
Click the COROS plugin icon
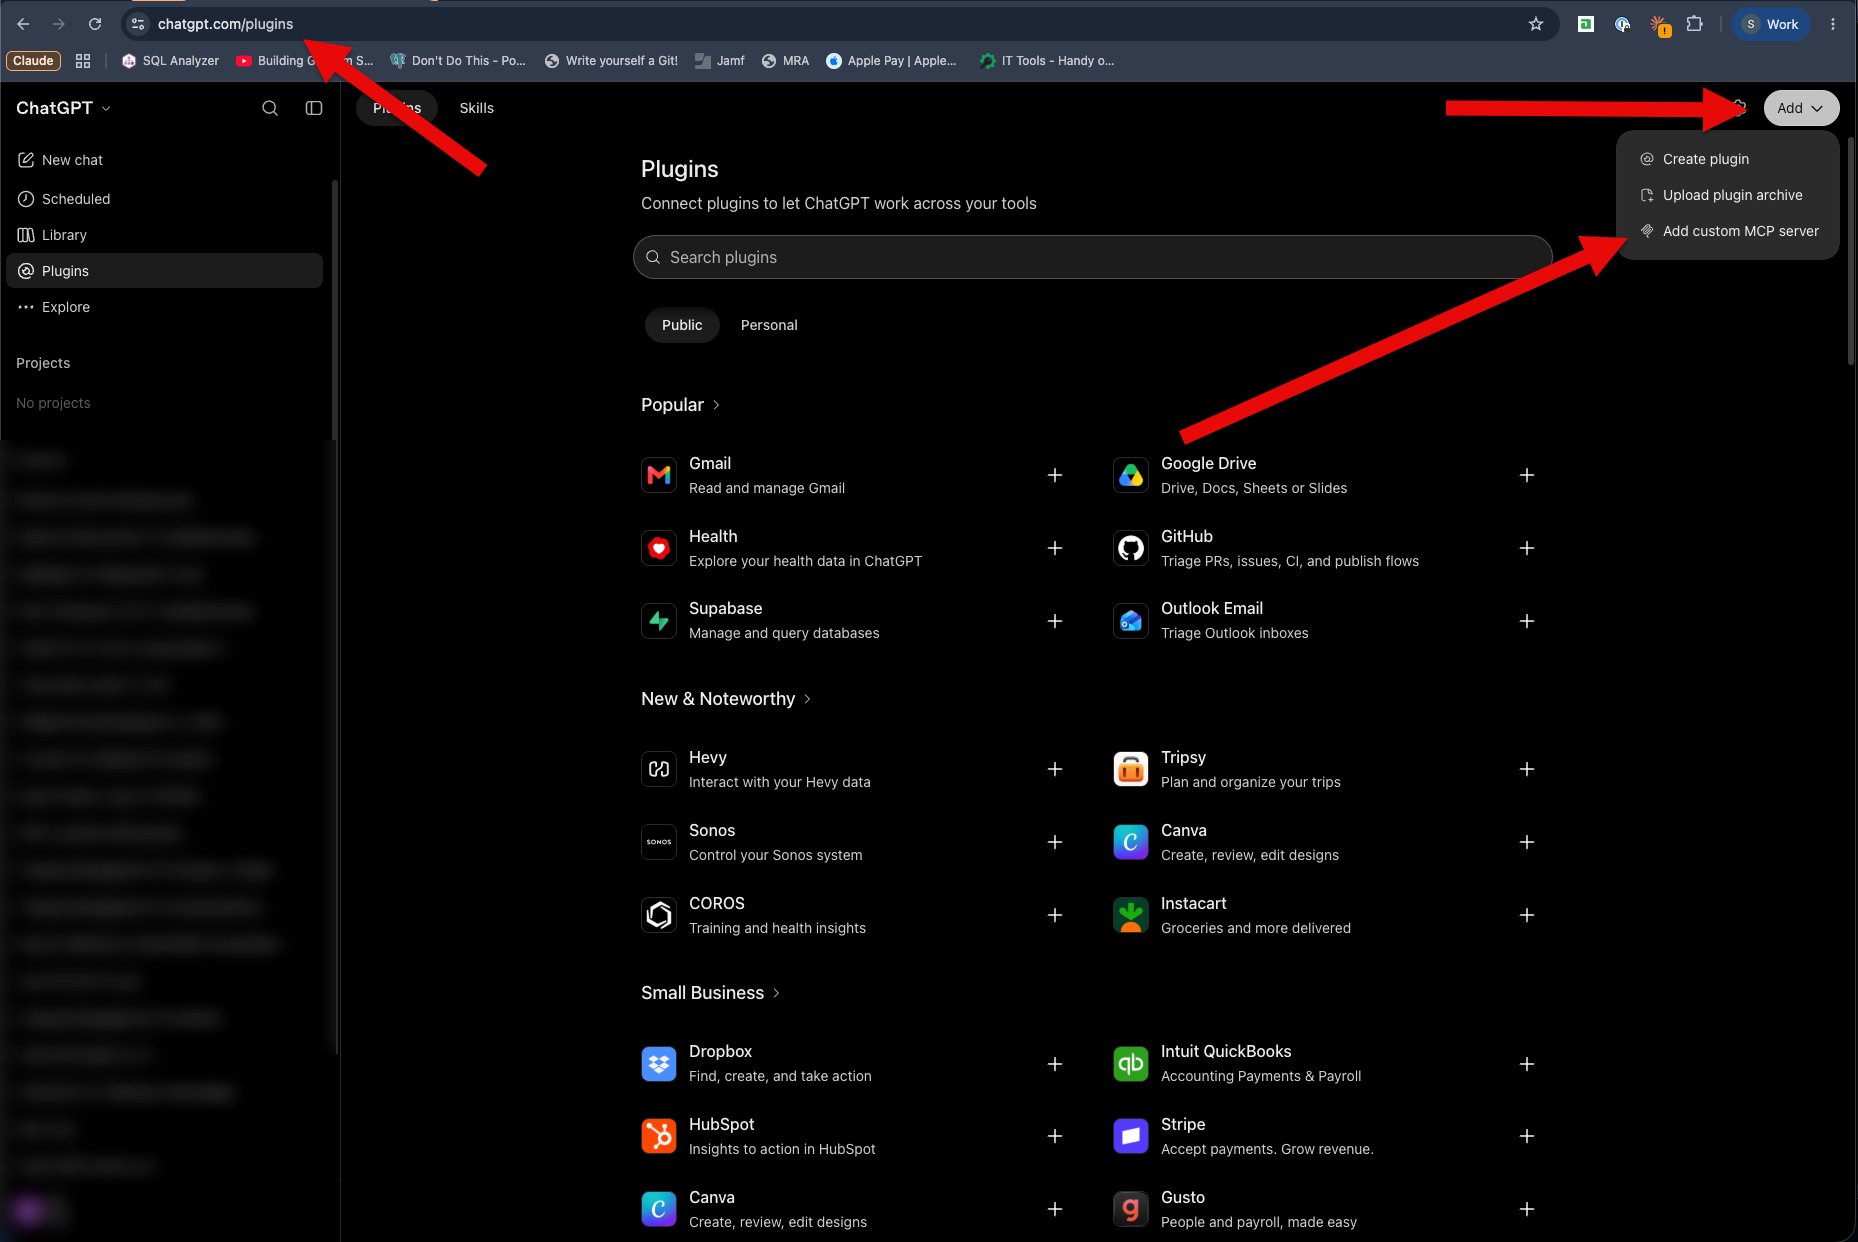(659, 915)
